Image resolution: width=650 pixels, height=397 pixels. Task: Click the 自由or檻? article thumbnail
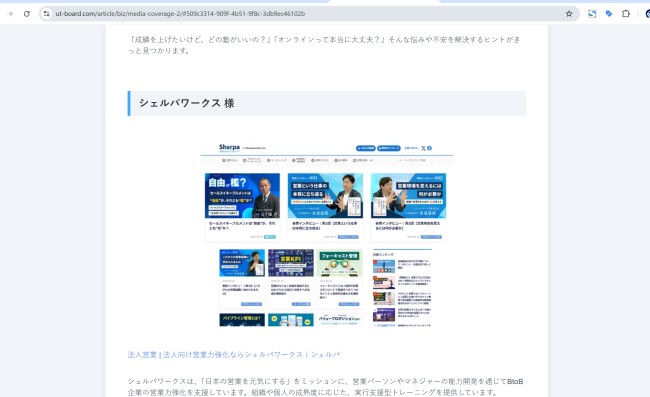pyautogui.click(x=242, y=196)
